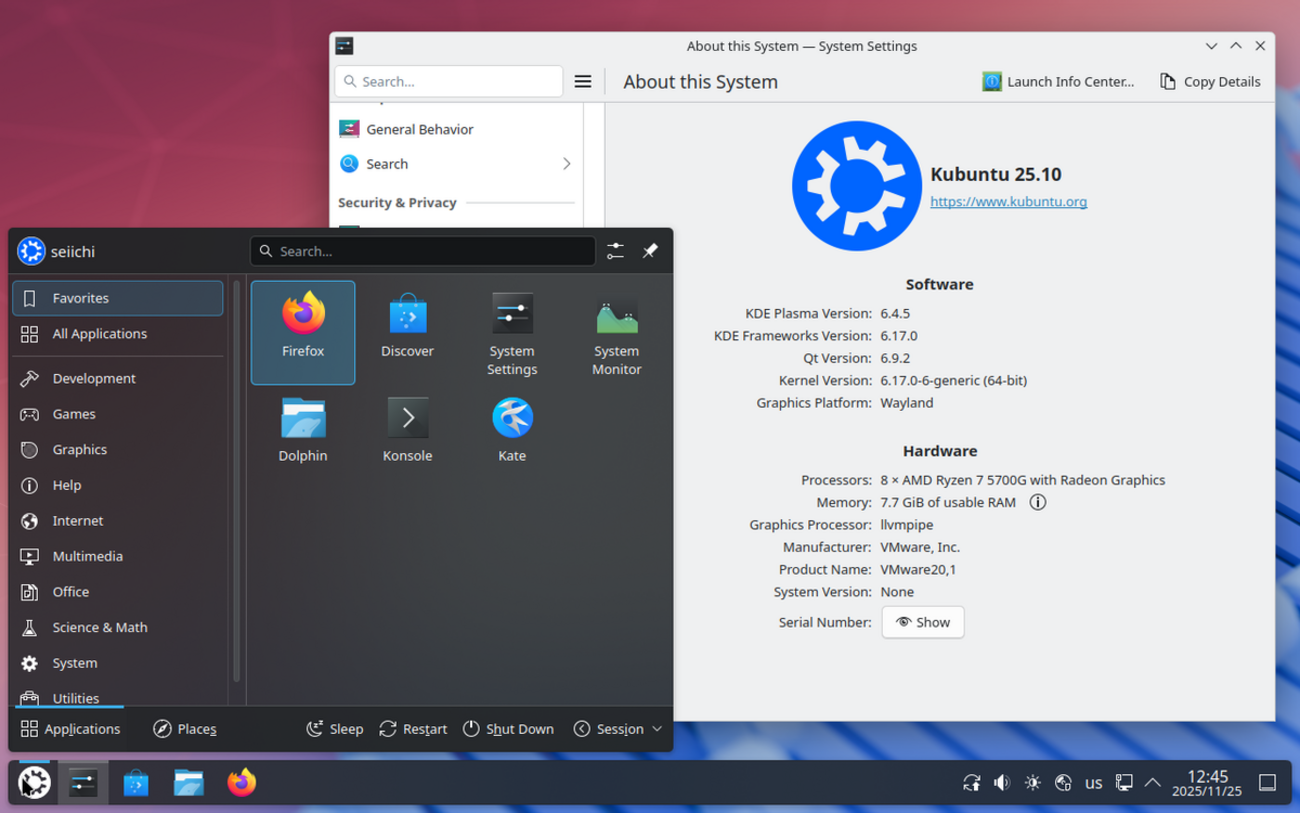This screenshot has height=813, width=1300.
Task: Open the Games category
Action: tap(118, 414)
